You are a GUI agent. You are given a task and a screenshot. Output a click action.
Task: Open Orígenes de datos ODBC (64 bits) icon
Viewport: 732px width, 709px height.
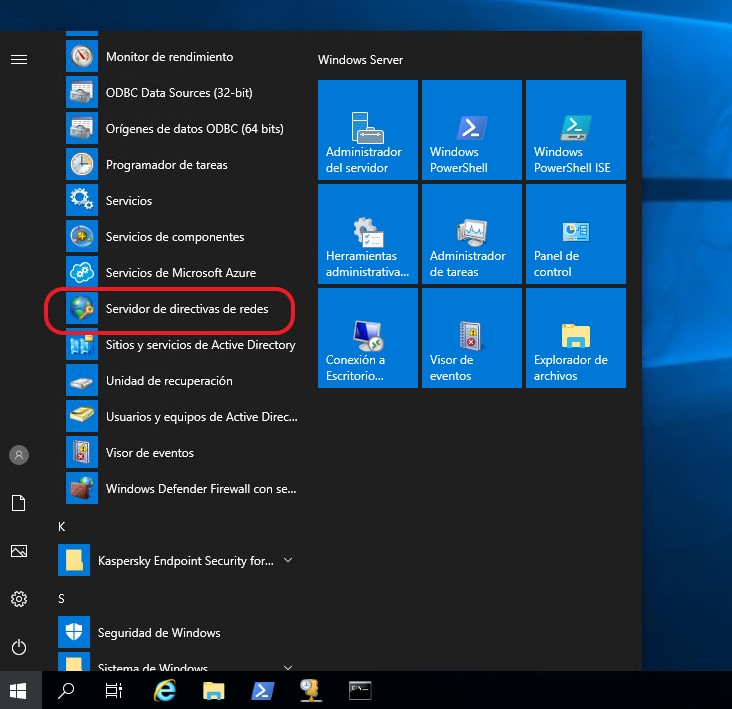coord(82,128)
